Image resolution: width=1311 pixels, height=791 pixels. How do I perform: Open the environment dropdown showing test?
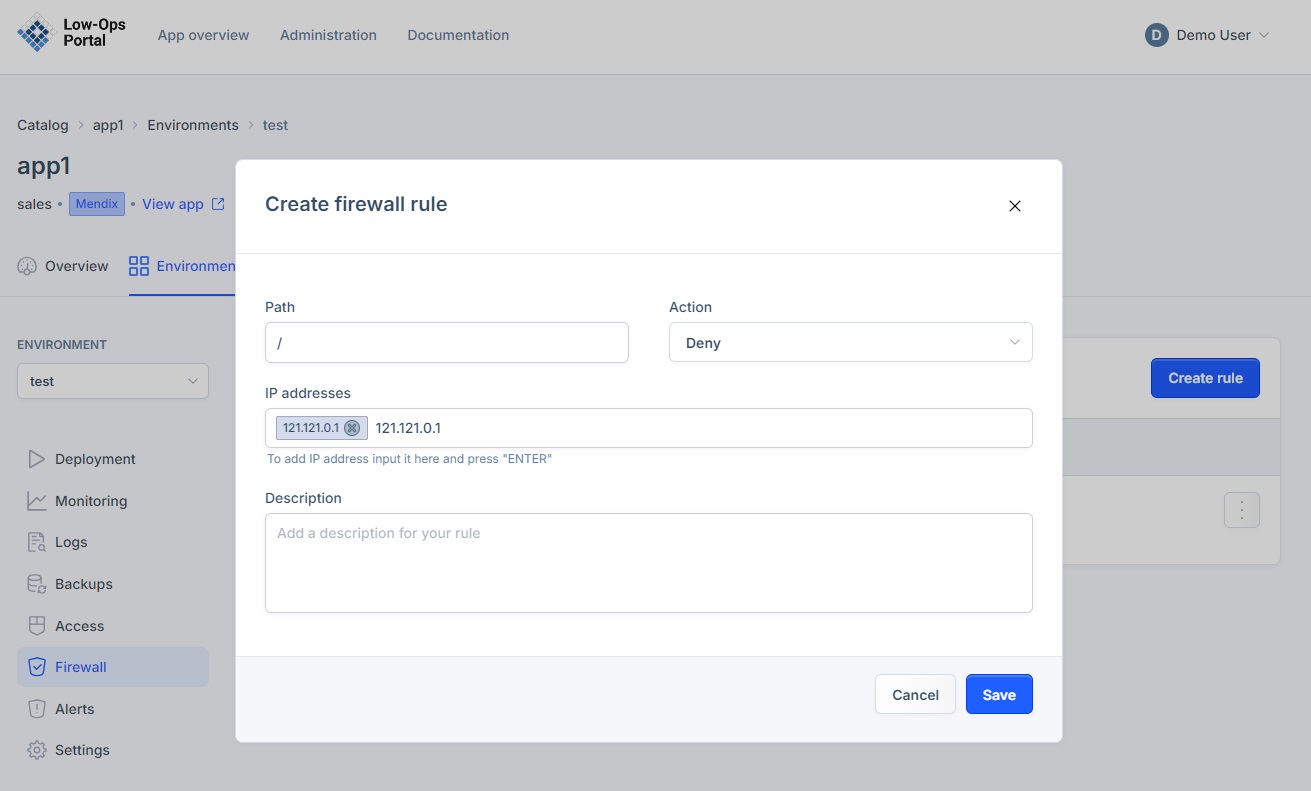click(x=113, y=381)
